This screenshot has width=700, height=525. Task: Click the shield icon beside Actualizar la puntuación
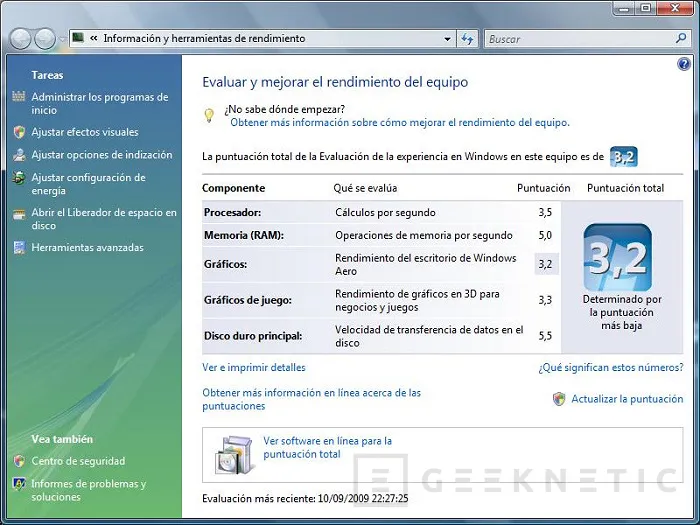(558, 399)
